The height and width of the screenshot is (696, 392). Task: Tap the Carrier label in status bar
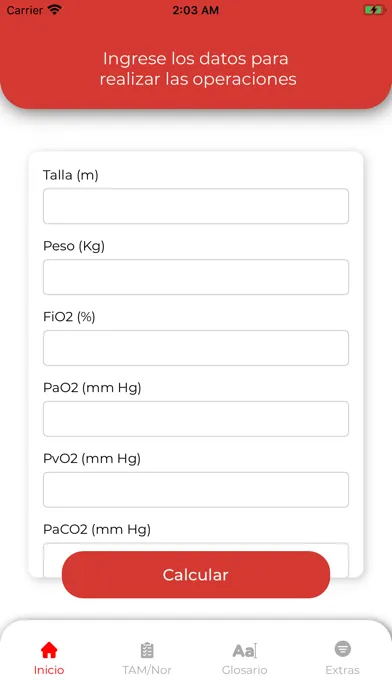click(24, 10)
